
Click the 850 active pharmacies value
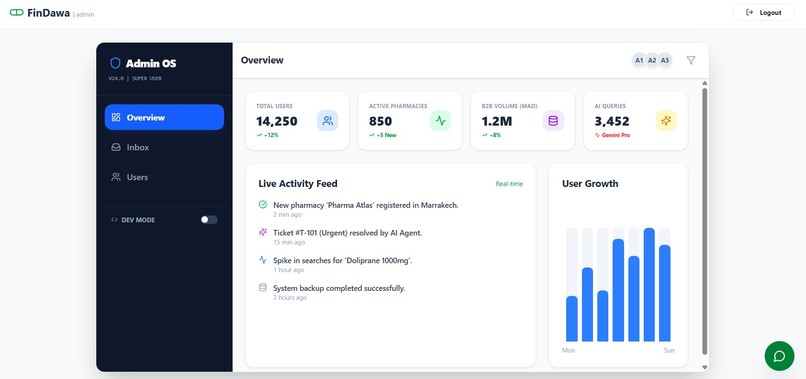click(x=380, y=121)
